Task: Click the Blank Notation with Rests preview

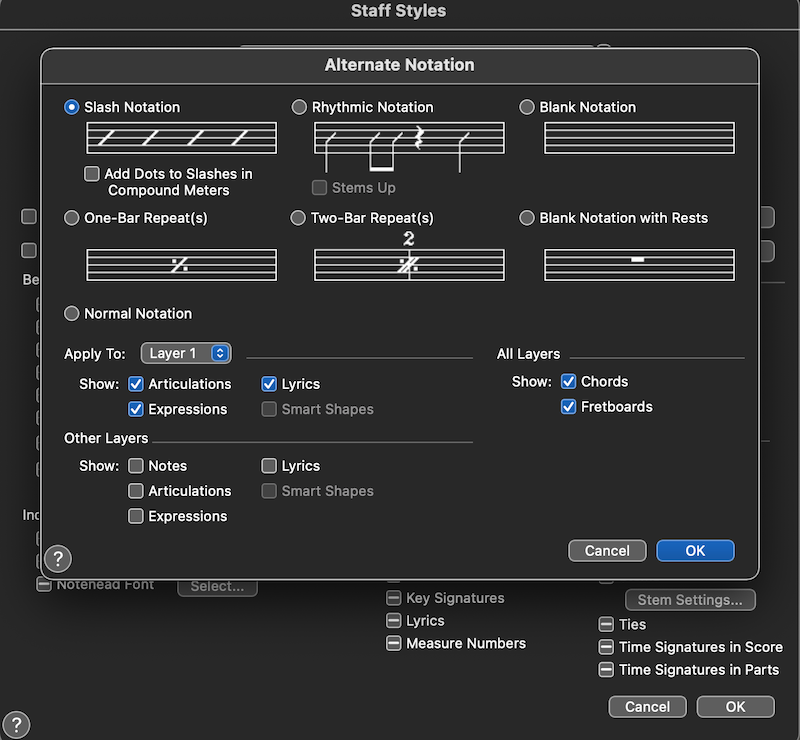Action: click(x=639, y=264)
